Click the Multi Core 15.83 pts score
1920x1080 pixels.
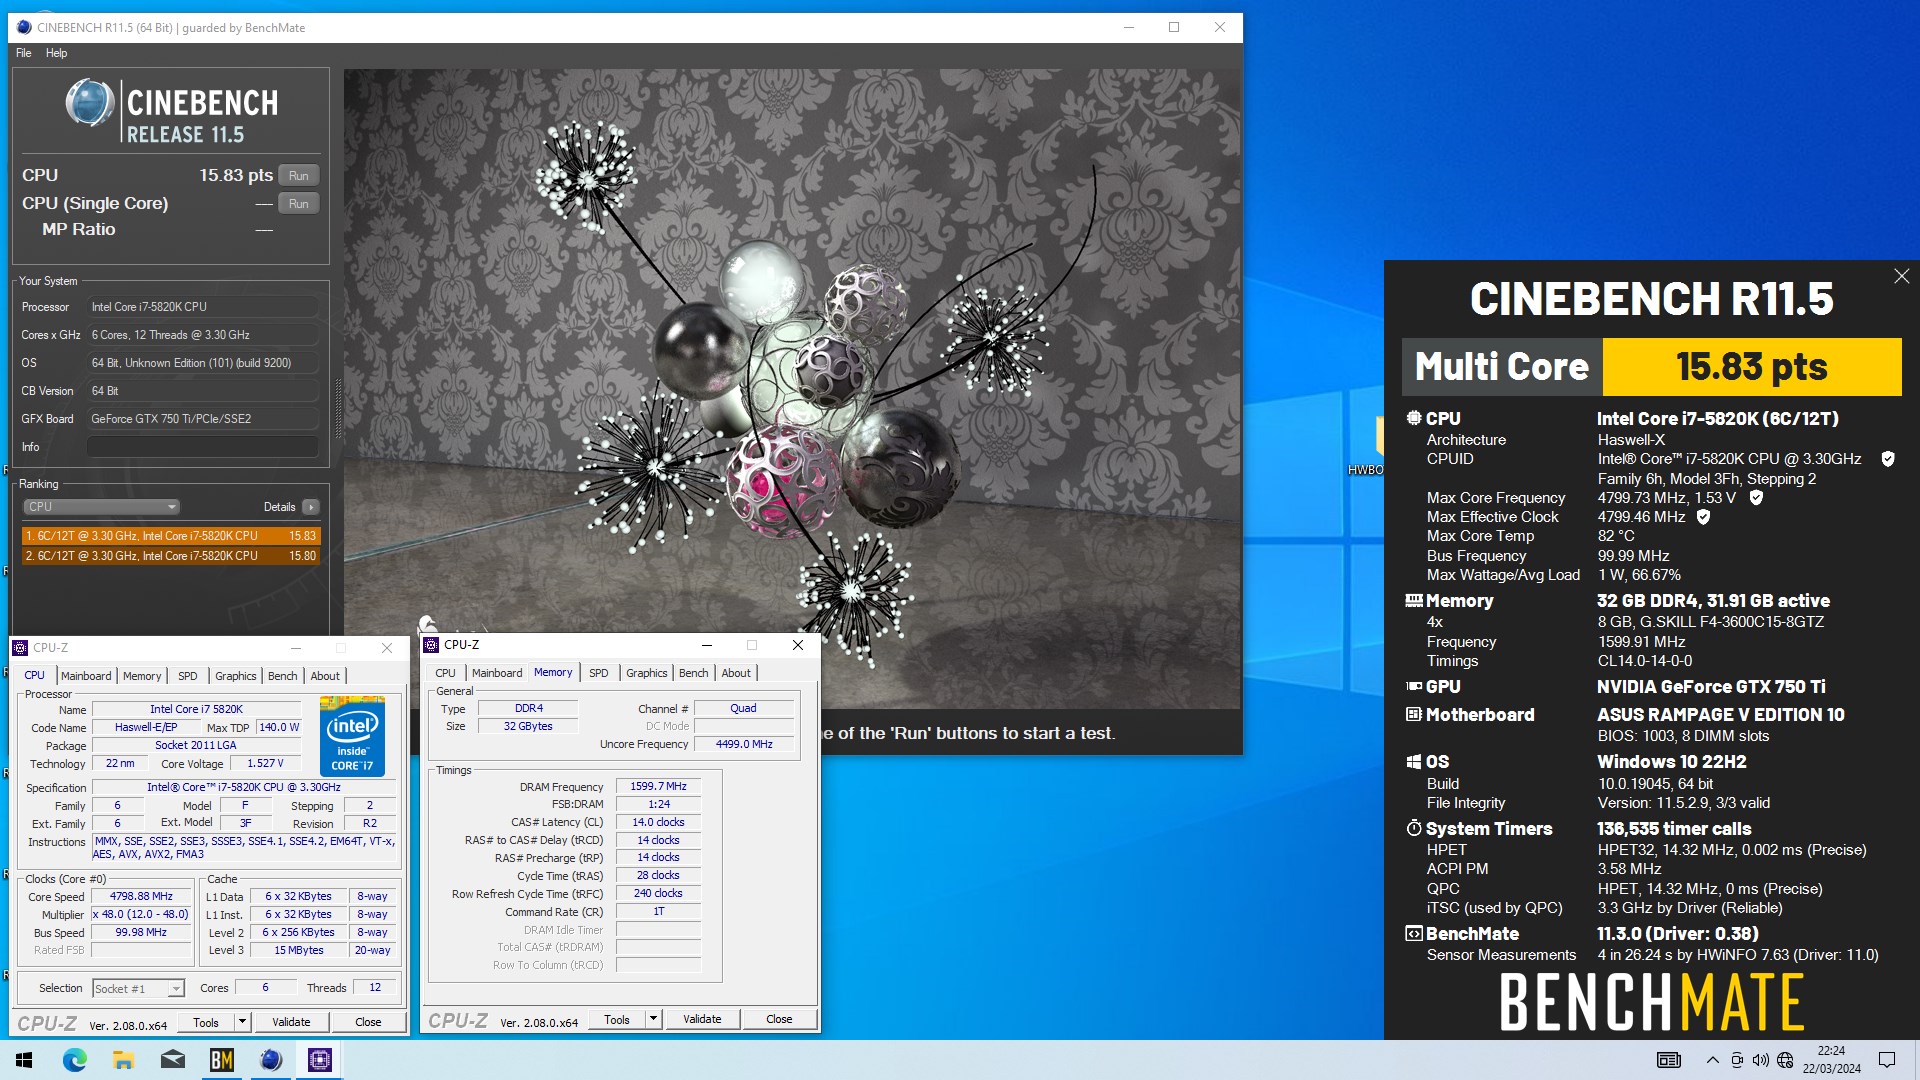[1752, 367]
